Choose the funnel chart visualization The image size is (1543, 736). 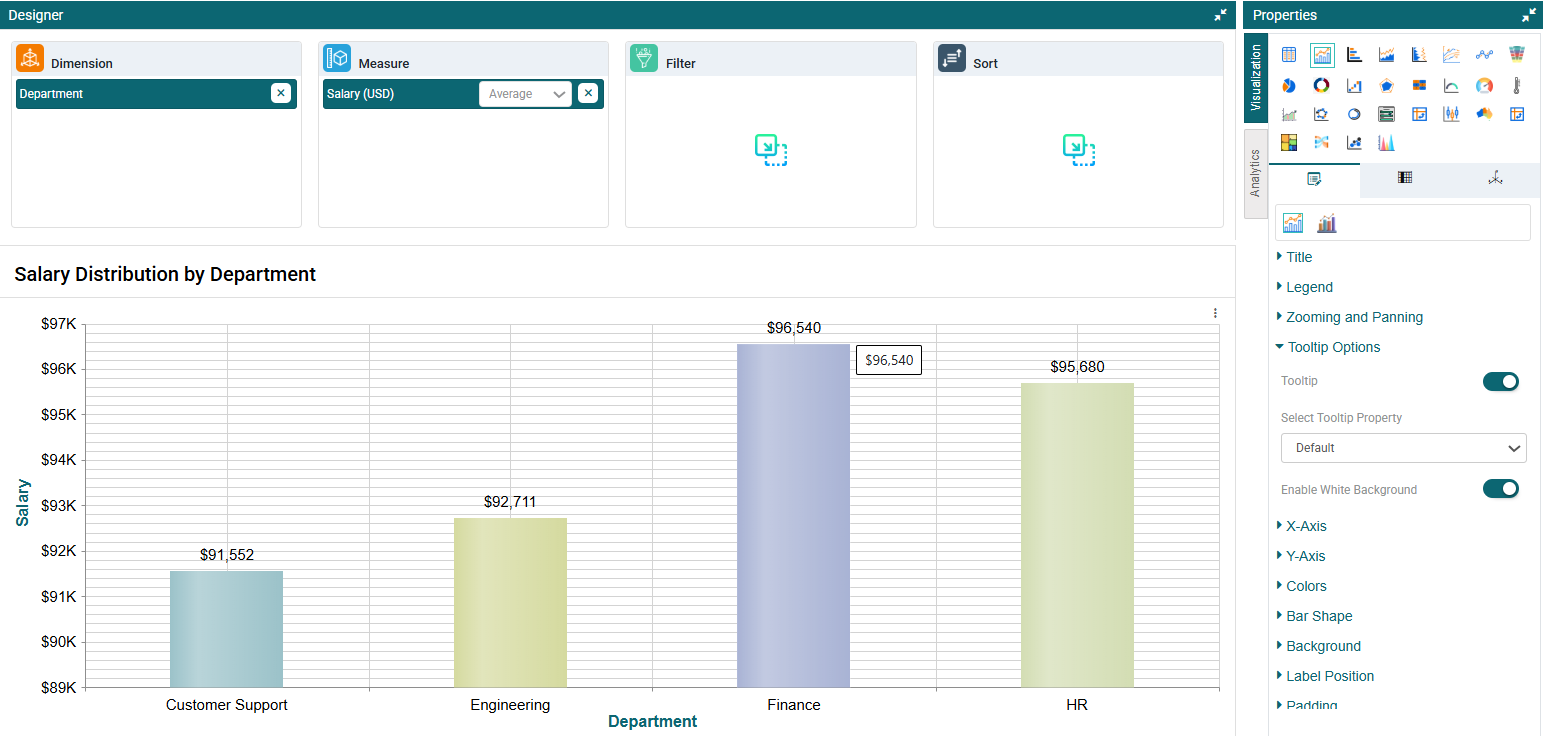[x=1517, y=55]
